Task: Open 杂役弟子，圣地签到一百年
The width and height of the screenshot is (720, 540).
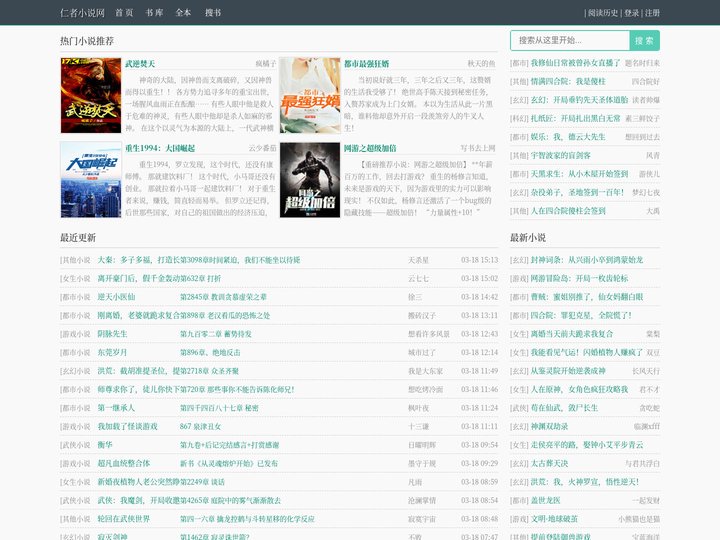Action: (x=577, y=192)
